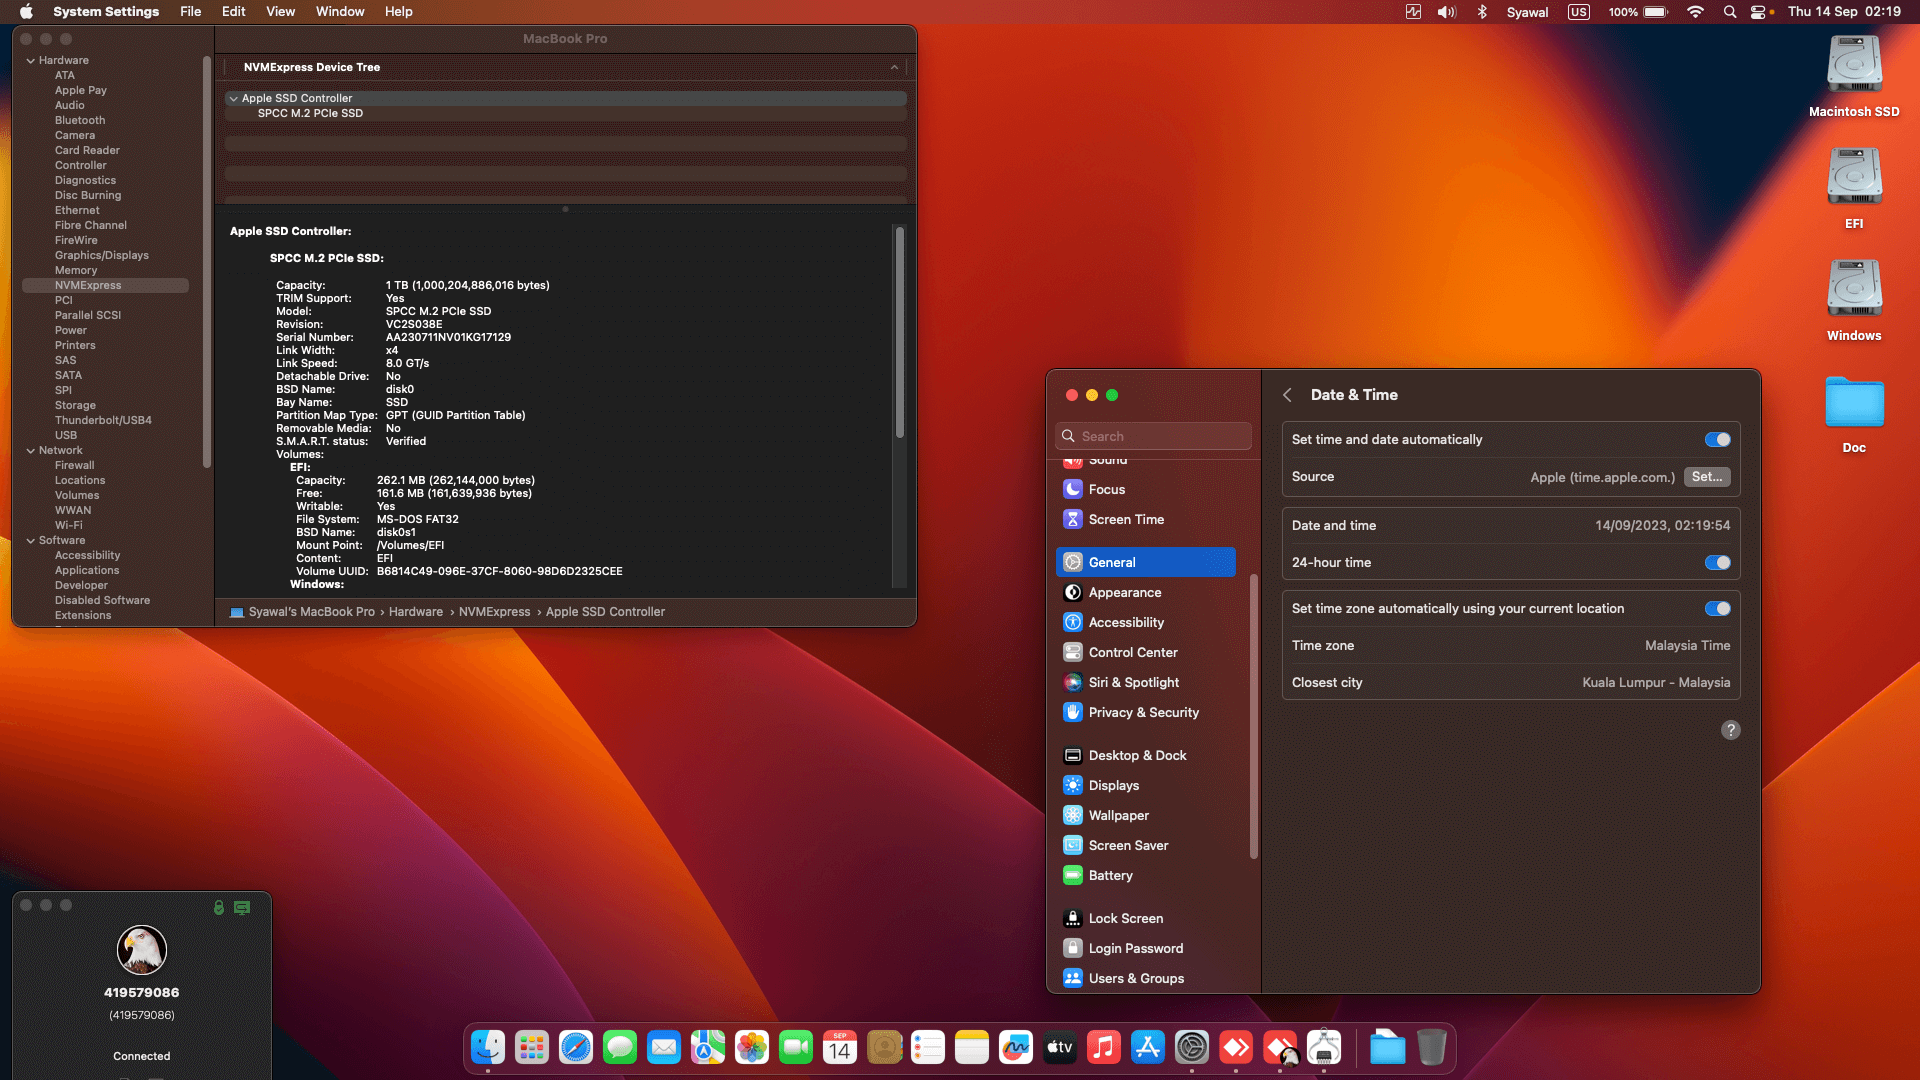Viewport: 1920px width, 1080px height.
Task: Click the Wallpaper settings icon
Action: pyautogui.click(x=1072, y=815)
